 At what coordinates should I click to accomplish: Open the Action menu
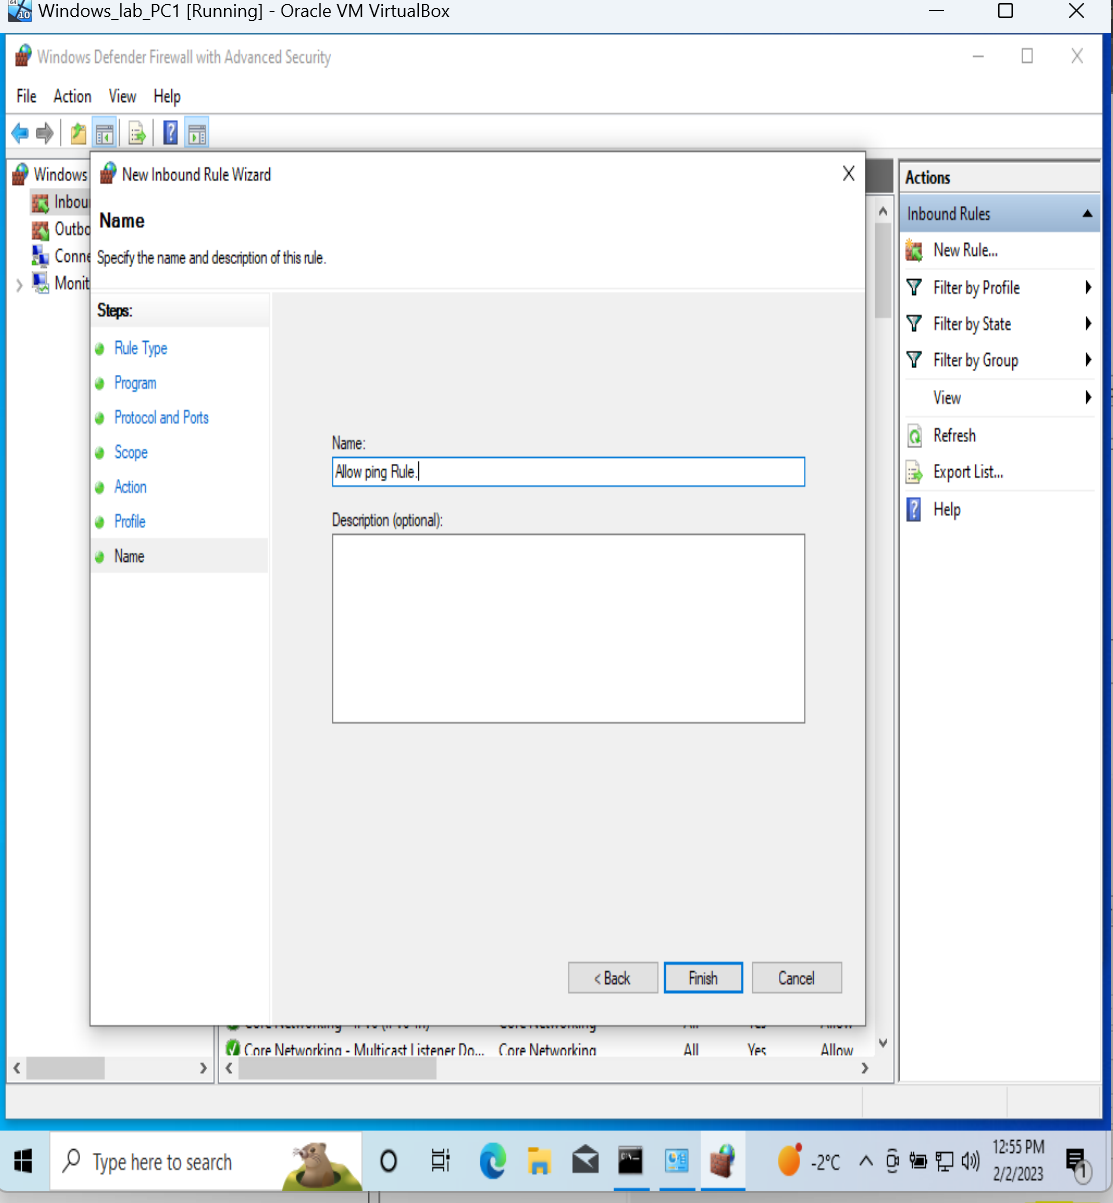72,96
